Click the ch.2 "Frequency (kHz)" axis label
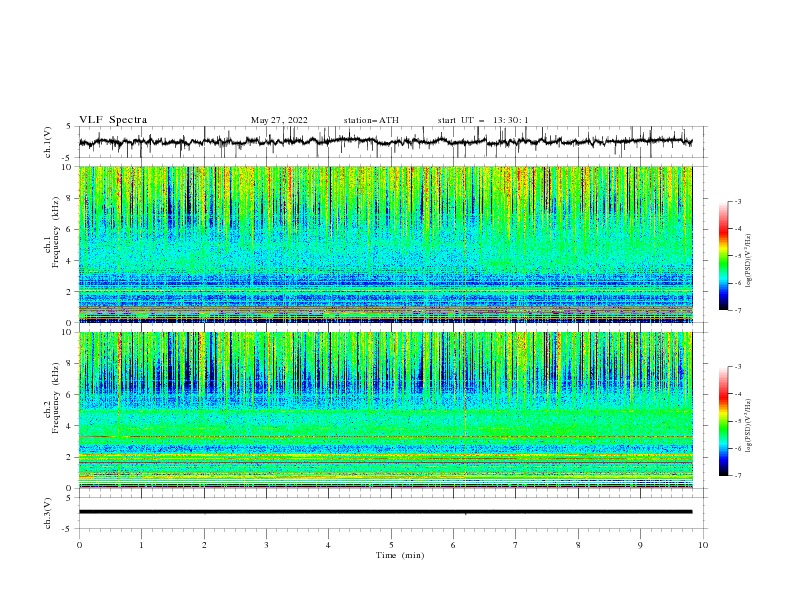Viewport: 792px width, 612px height. pyautogui.click(x=56, y=398)
